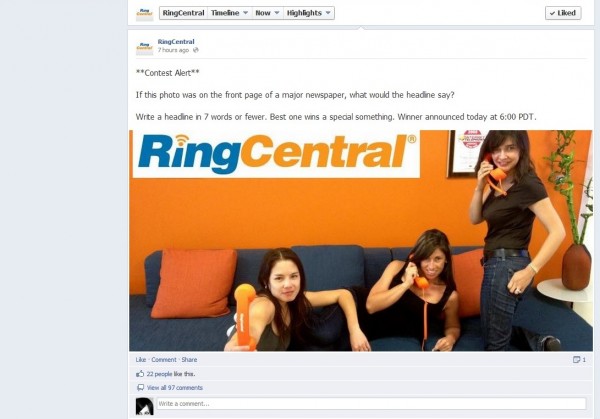
Task: Click the Comment link under the photo
Action: [164, 360]
